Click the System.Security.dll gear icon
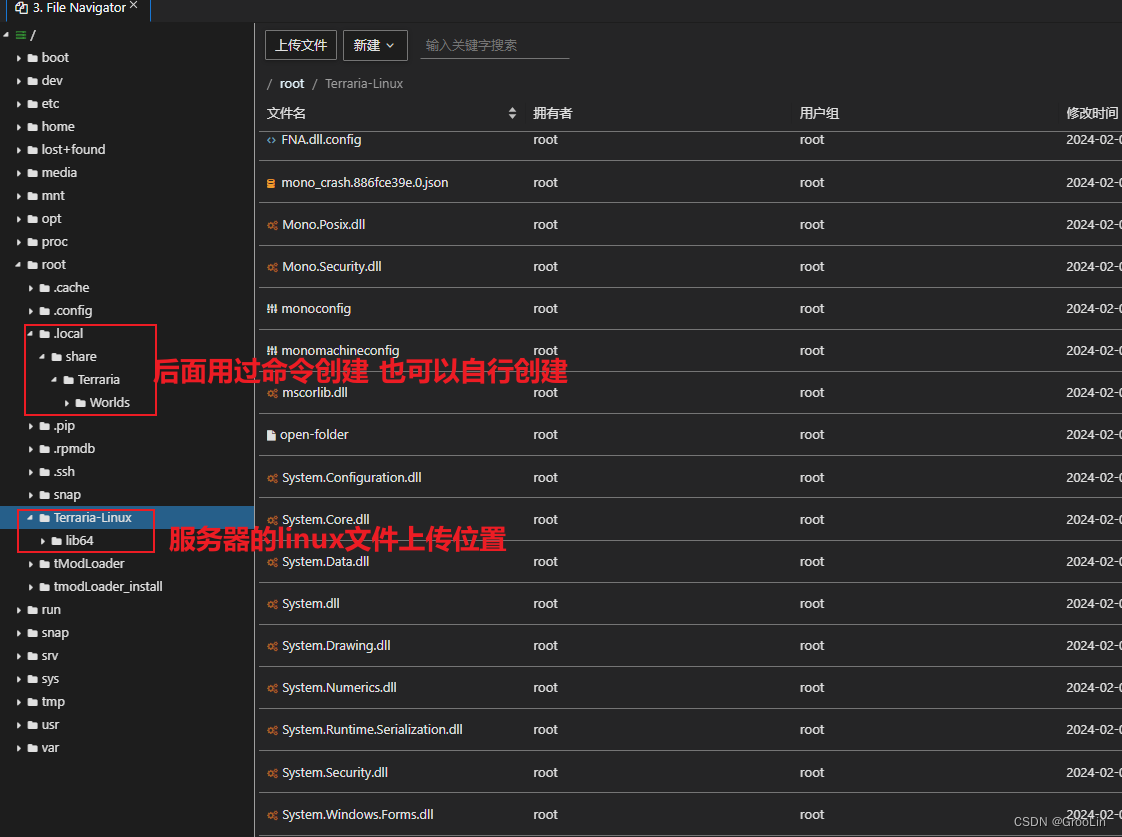 tap(272, 773)
